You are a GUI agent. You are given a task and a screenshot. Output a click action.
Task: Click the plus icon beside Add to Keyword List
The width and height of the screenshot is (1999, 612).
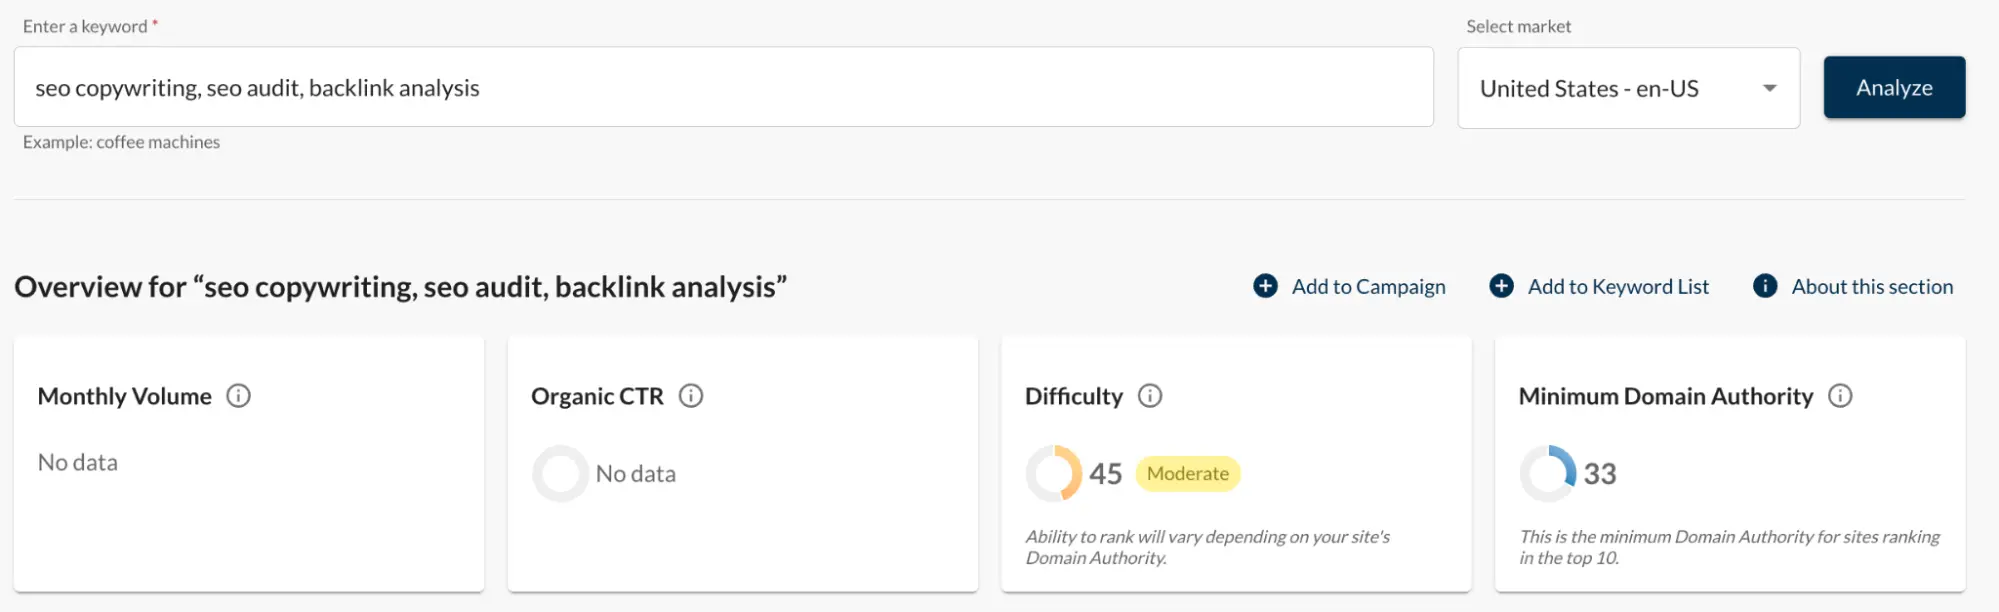(1501, 286)
